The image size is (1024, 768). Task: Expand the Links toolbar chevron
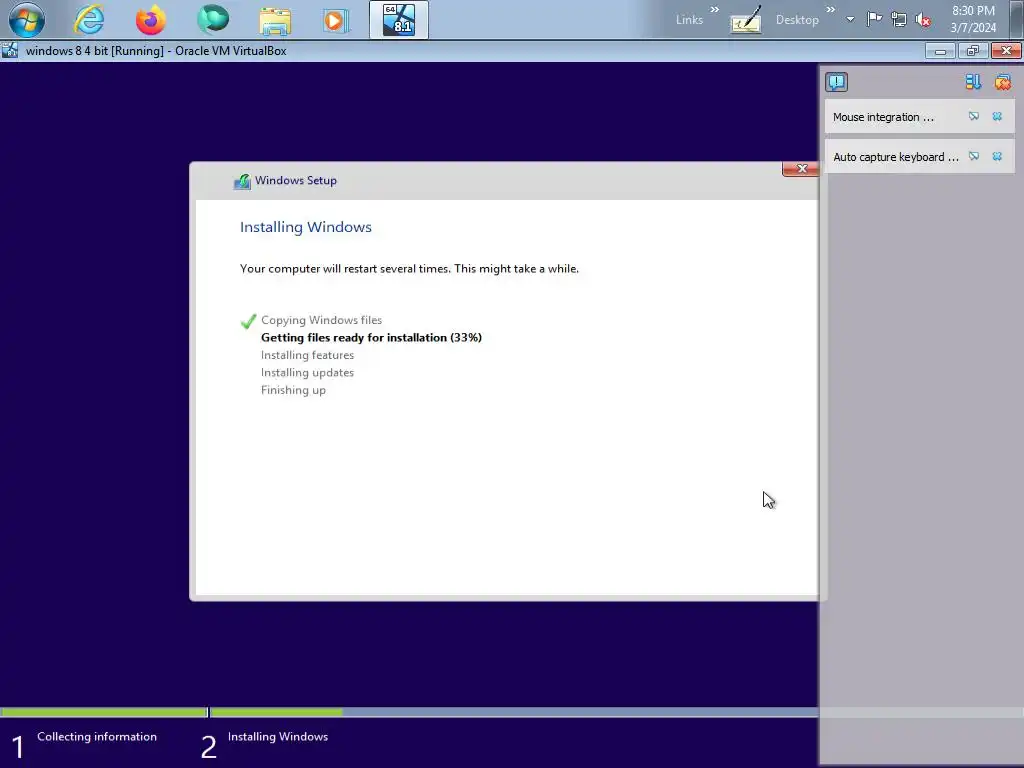(x=714, y=9)
